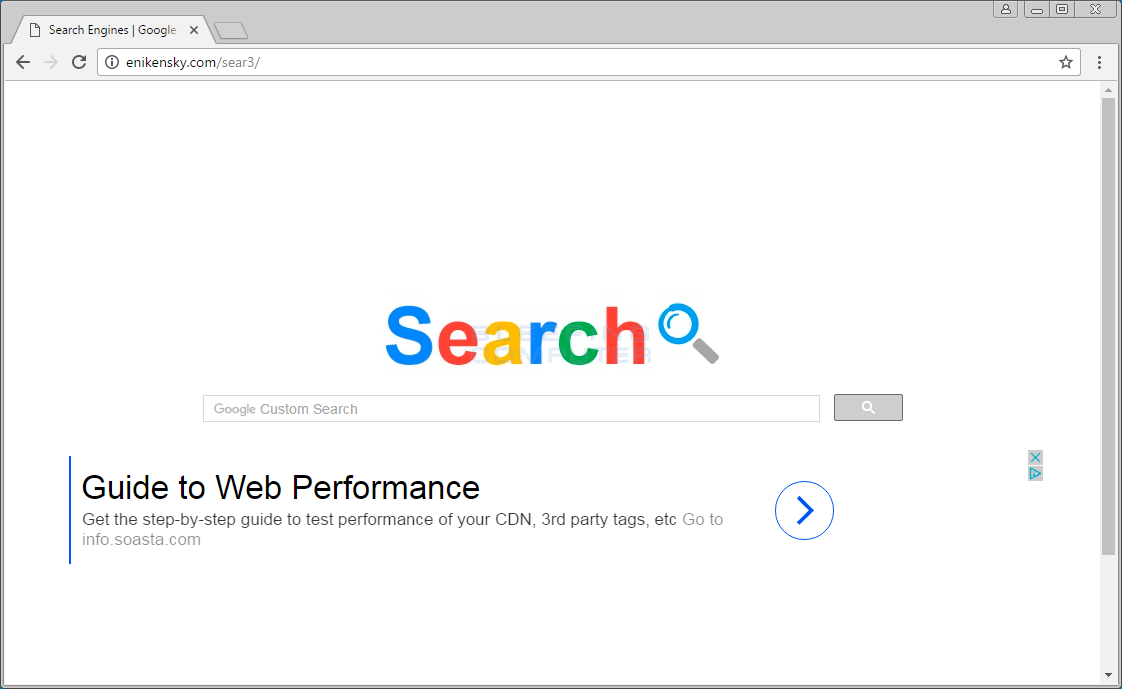View site information icon in address bar
Viewport: 1122px width, 689px height.
112,62
